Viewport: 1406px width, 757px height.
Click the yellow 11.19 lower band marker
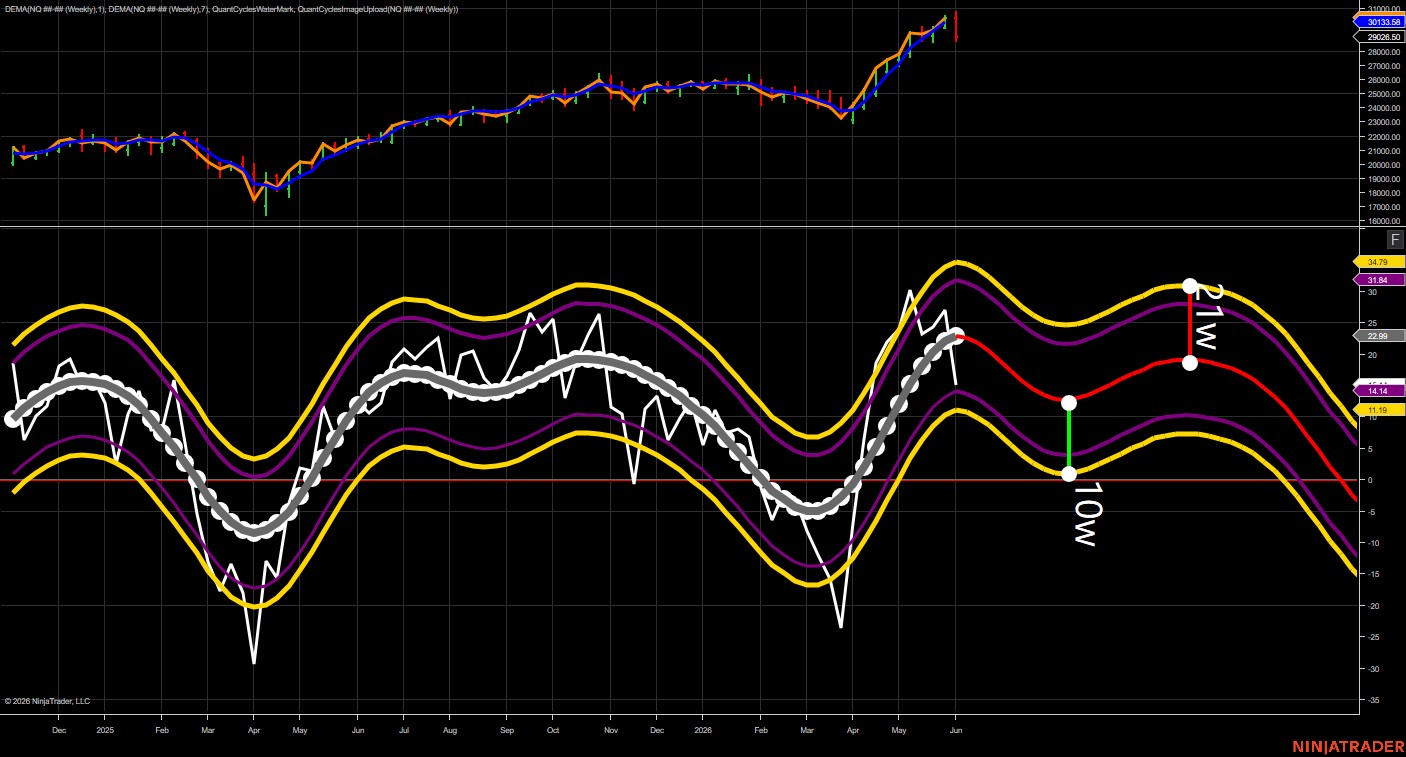1378,410
